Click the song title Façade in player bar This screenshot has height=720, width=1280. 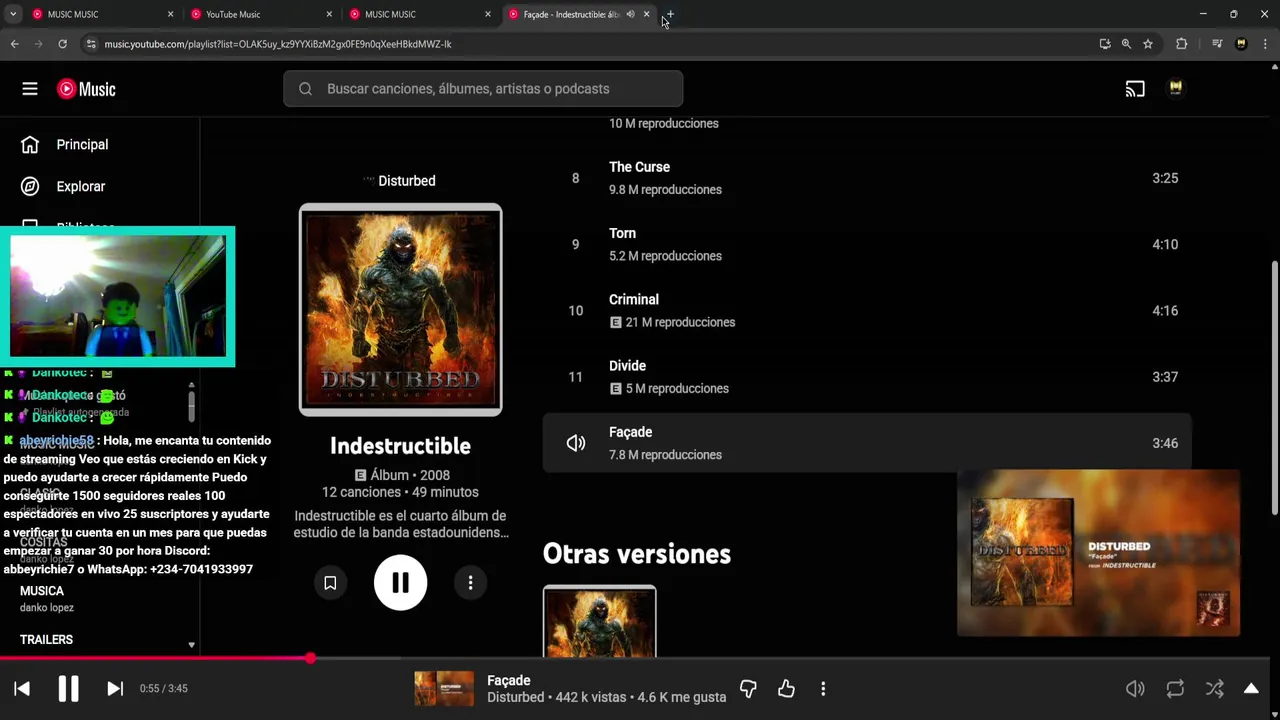[x=508, y=680]
